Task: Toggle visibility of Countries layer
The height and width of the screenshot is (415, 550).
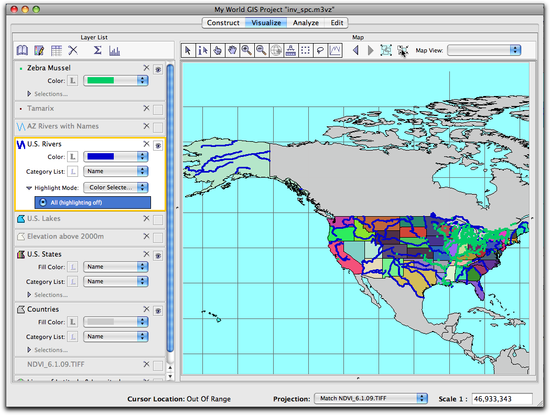Action: coord(158,311)
